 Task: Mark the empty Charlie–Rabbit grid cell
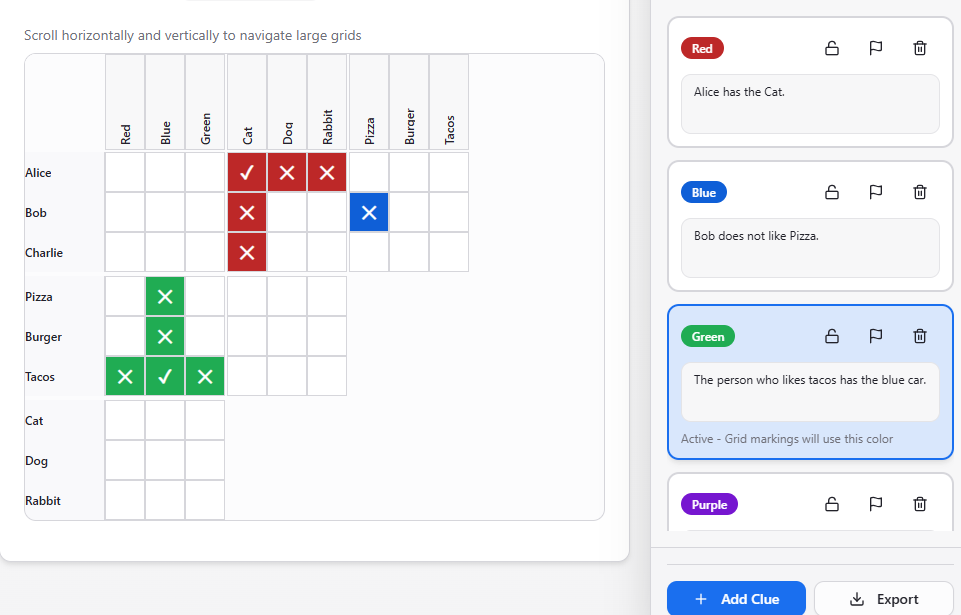coord(327,253)
